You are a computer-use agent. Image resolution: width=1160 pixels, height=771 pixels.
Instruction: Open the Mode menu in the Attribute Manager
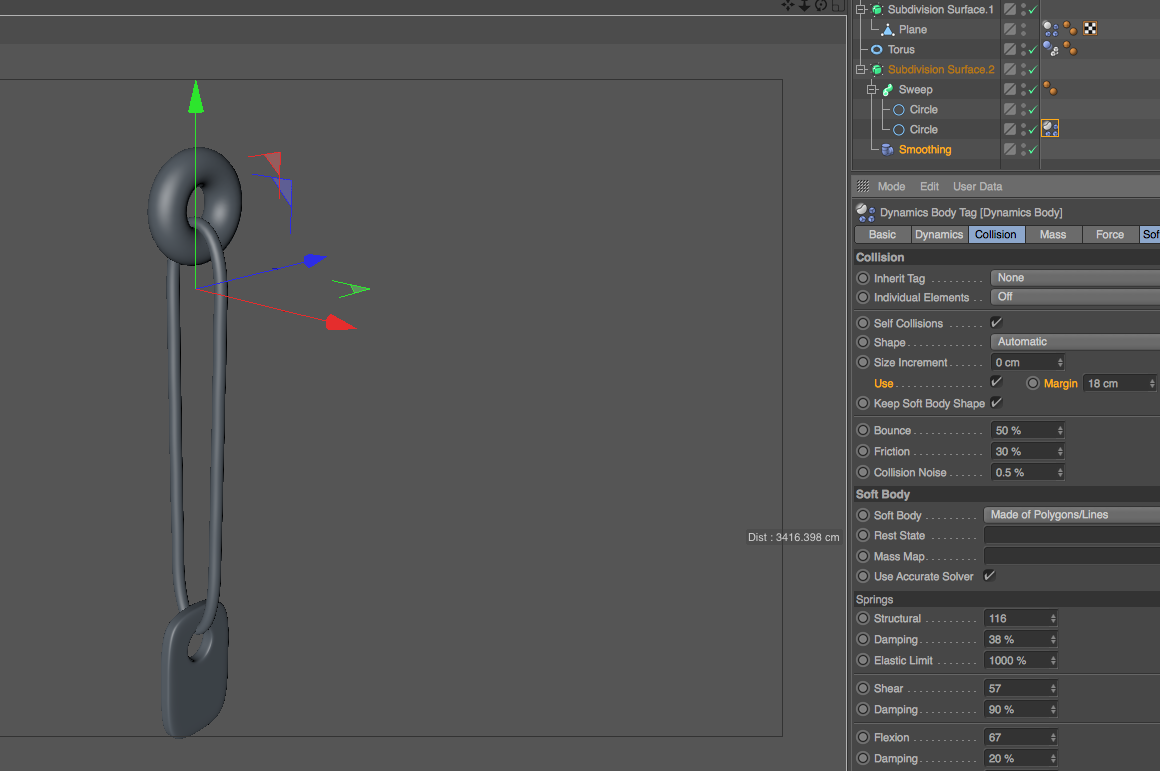coord(890,186)
